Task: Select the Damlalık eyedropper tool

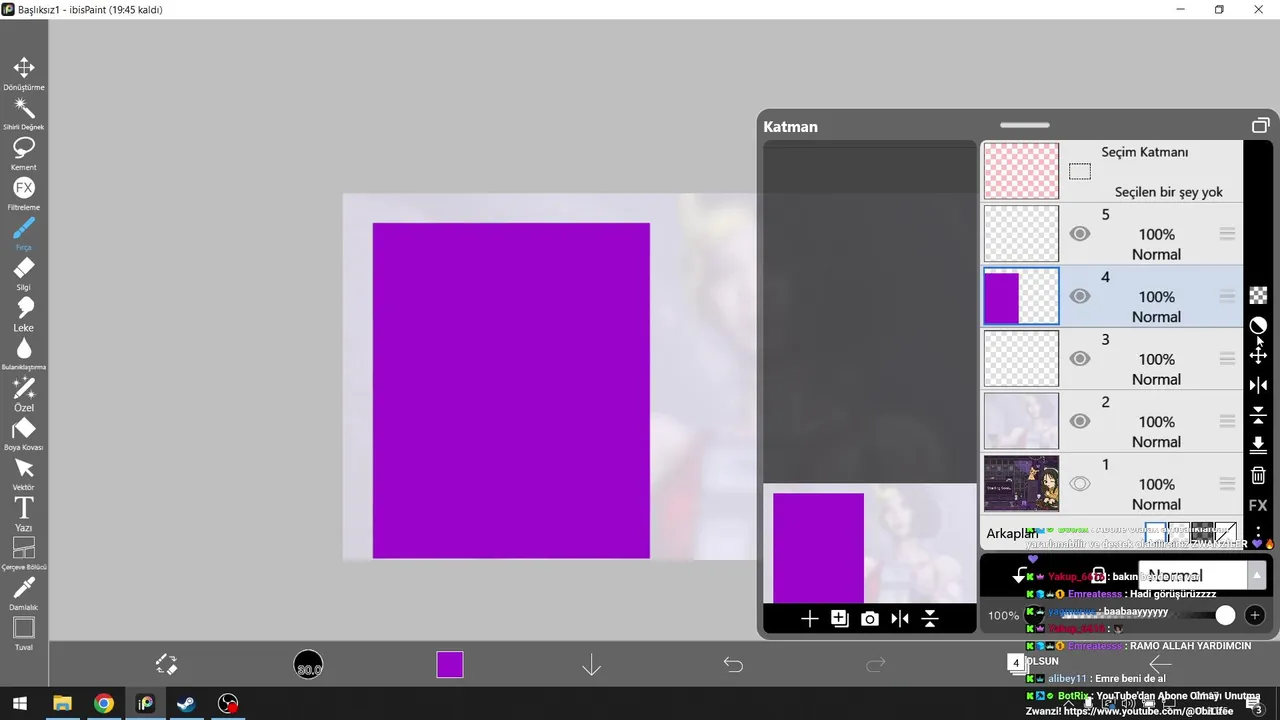Action: (x=24, y=593)
